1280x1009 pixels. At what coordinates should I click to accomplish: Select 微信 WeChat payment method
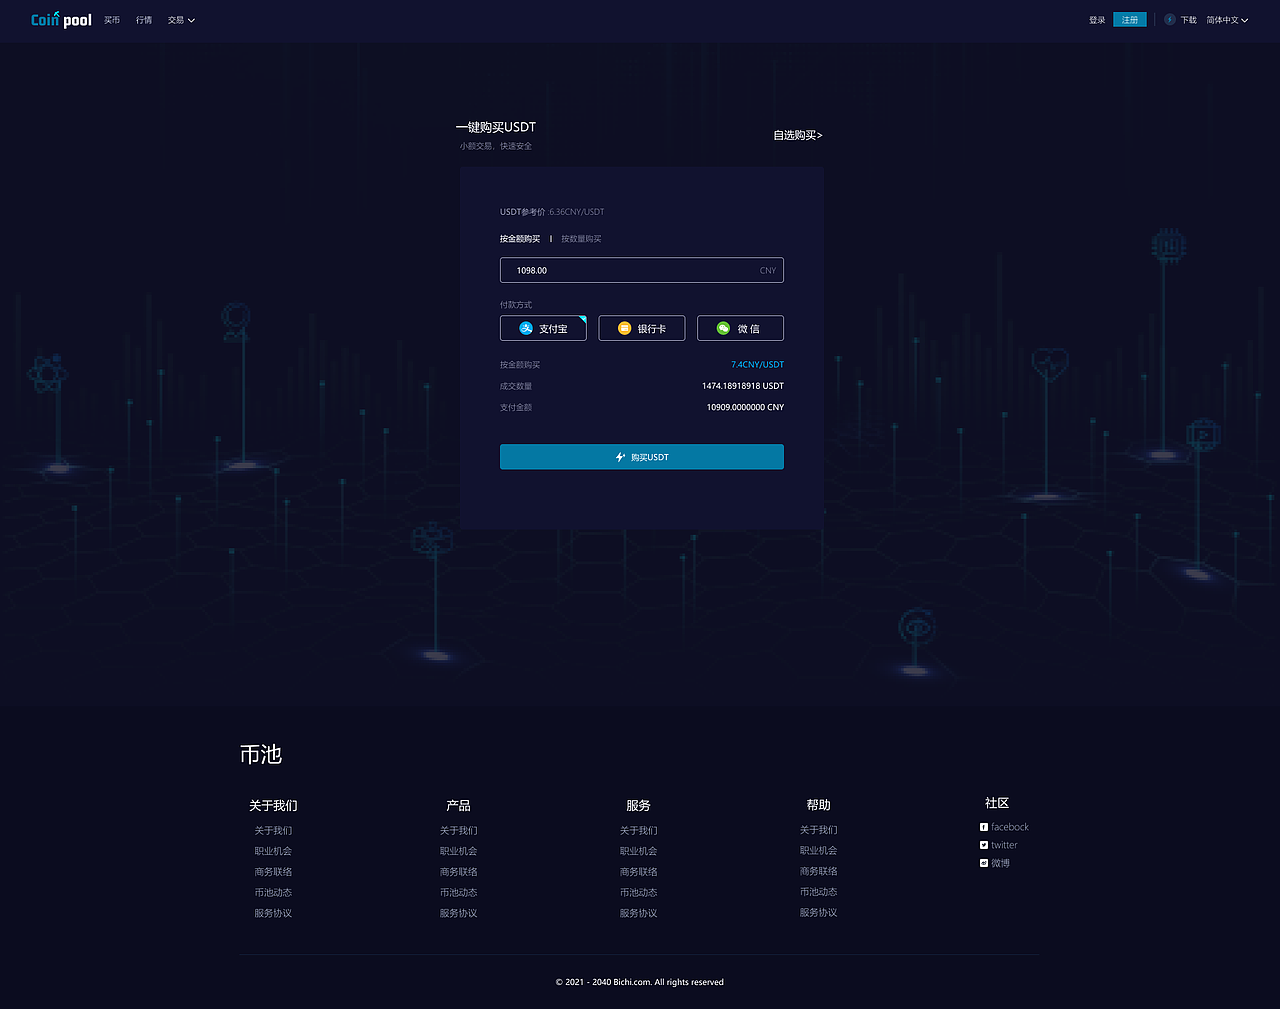click(740, 328)
